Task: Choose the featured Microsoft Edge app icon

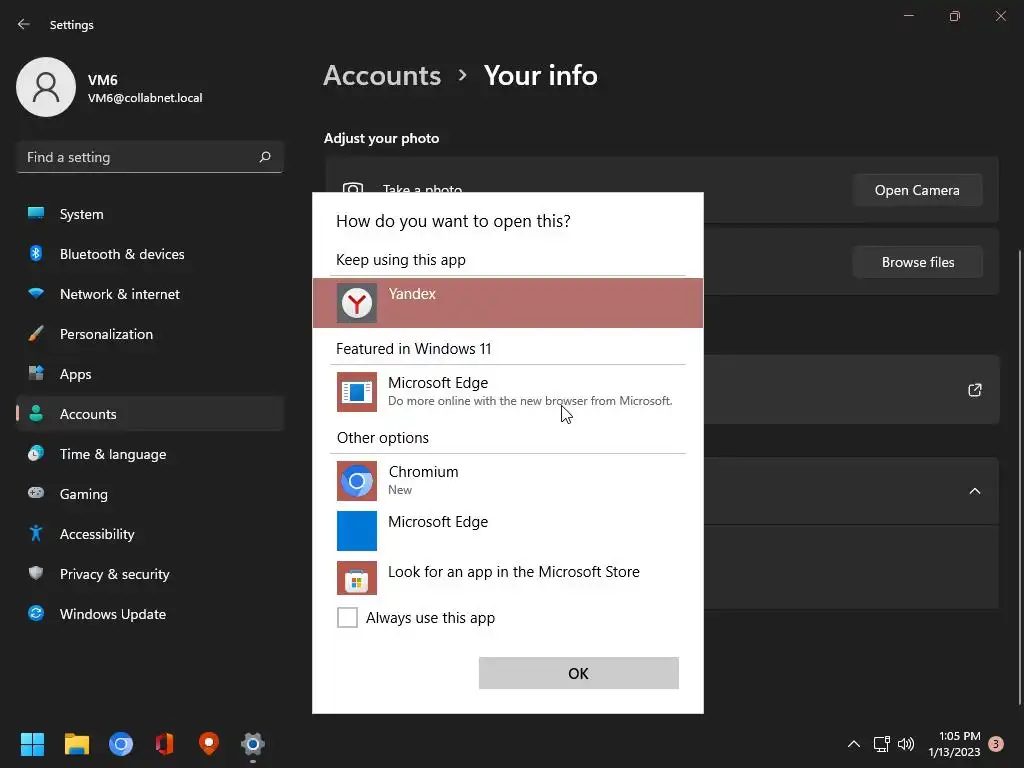Action: pos(357,392)
